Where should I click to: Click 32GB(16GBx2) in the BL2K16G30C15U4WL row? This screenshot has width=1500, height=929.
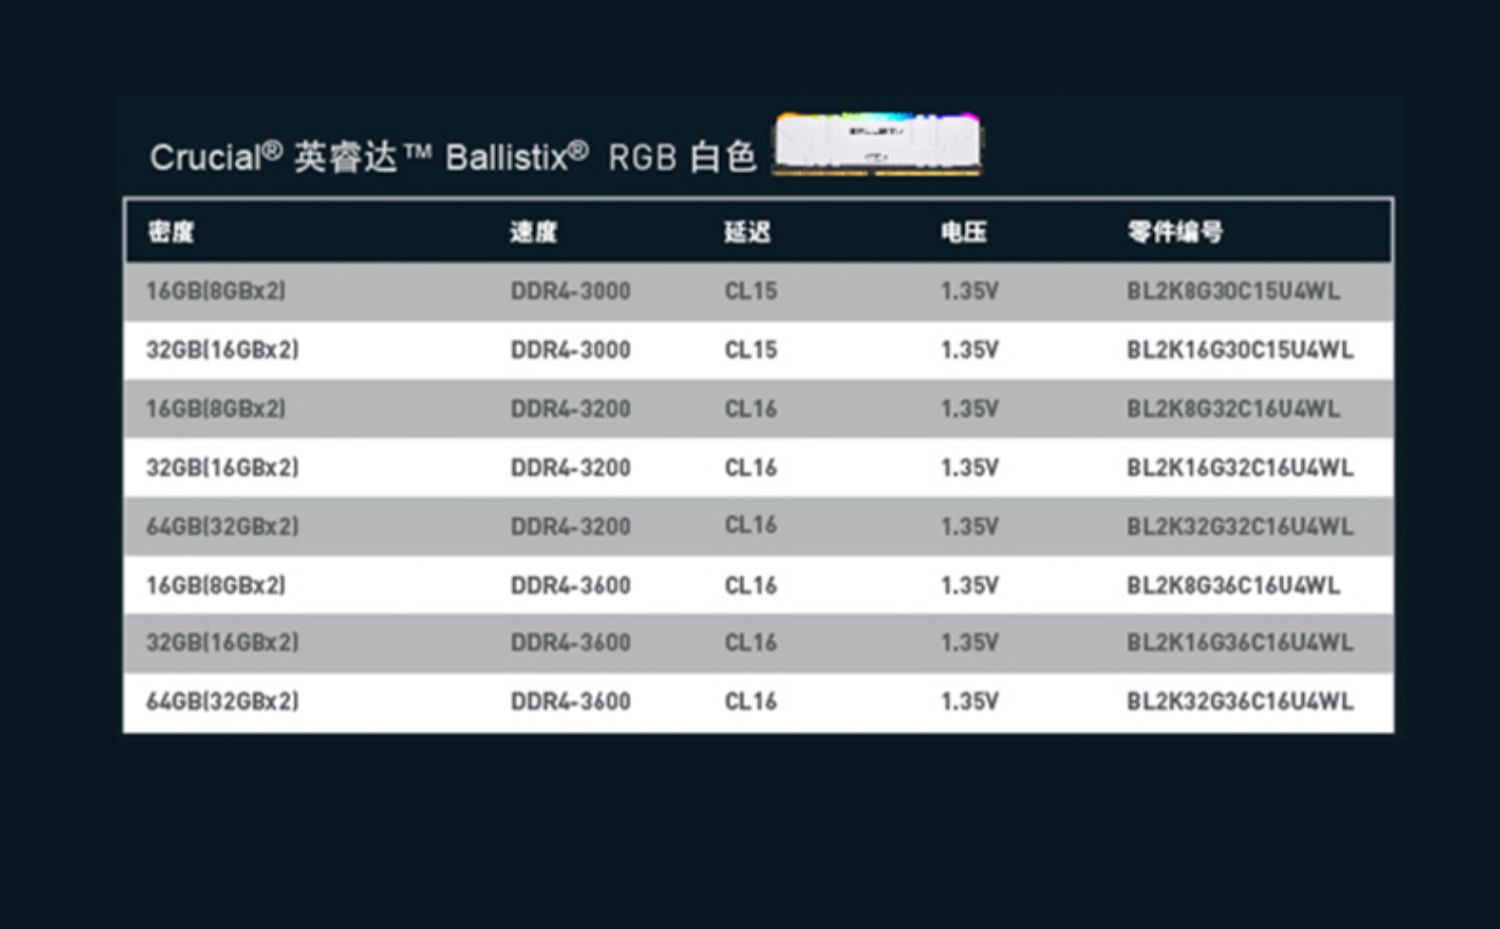[223, 350]
